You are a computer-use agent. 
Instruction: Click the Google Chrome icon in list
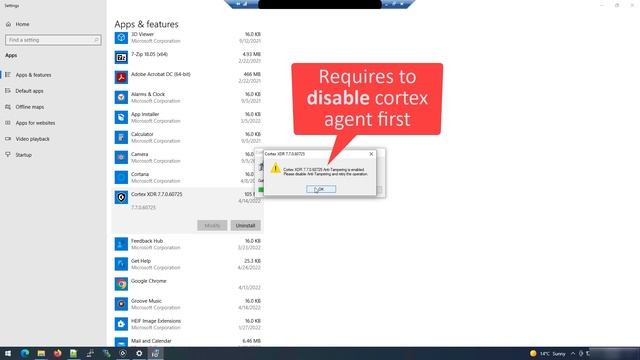pos(121,284)
